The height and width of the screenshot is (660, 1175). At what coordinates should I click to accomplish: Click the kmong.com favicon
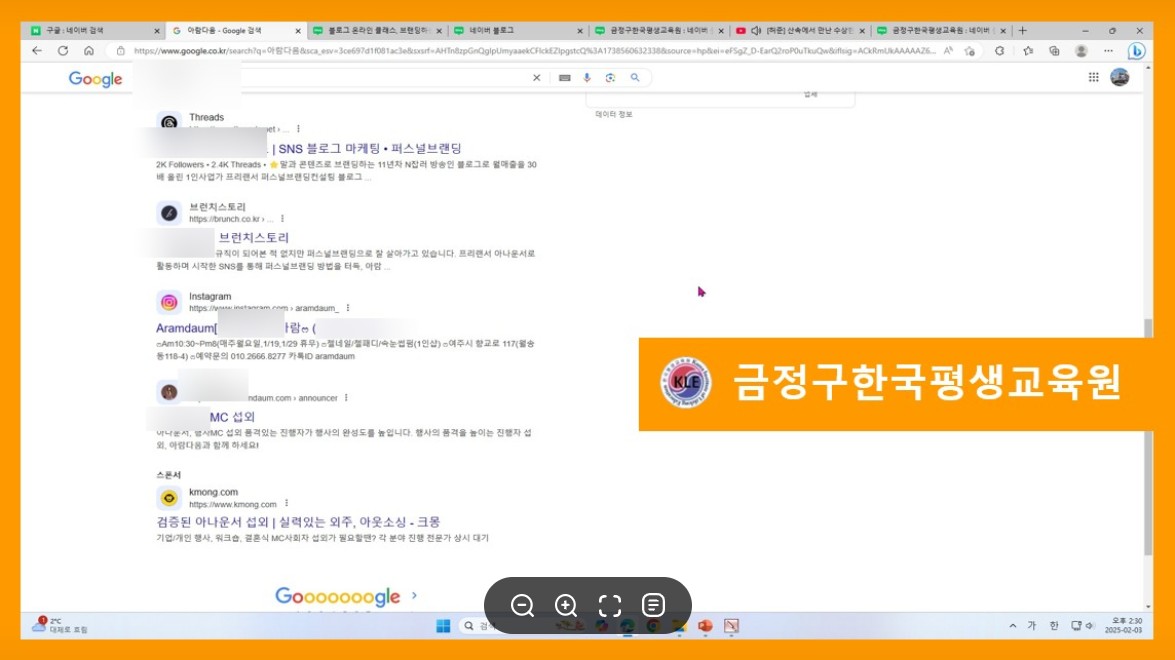click(169, 497)
